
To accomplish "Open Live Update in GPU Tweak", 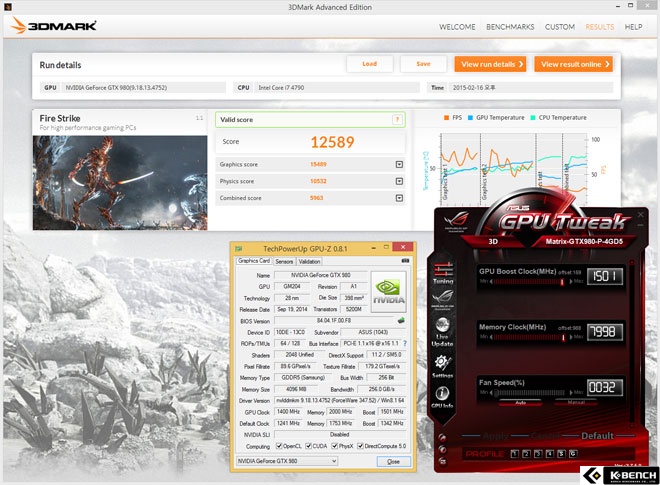I will (x=442, y=331).
